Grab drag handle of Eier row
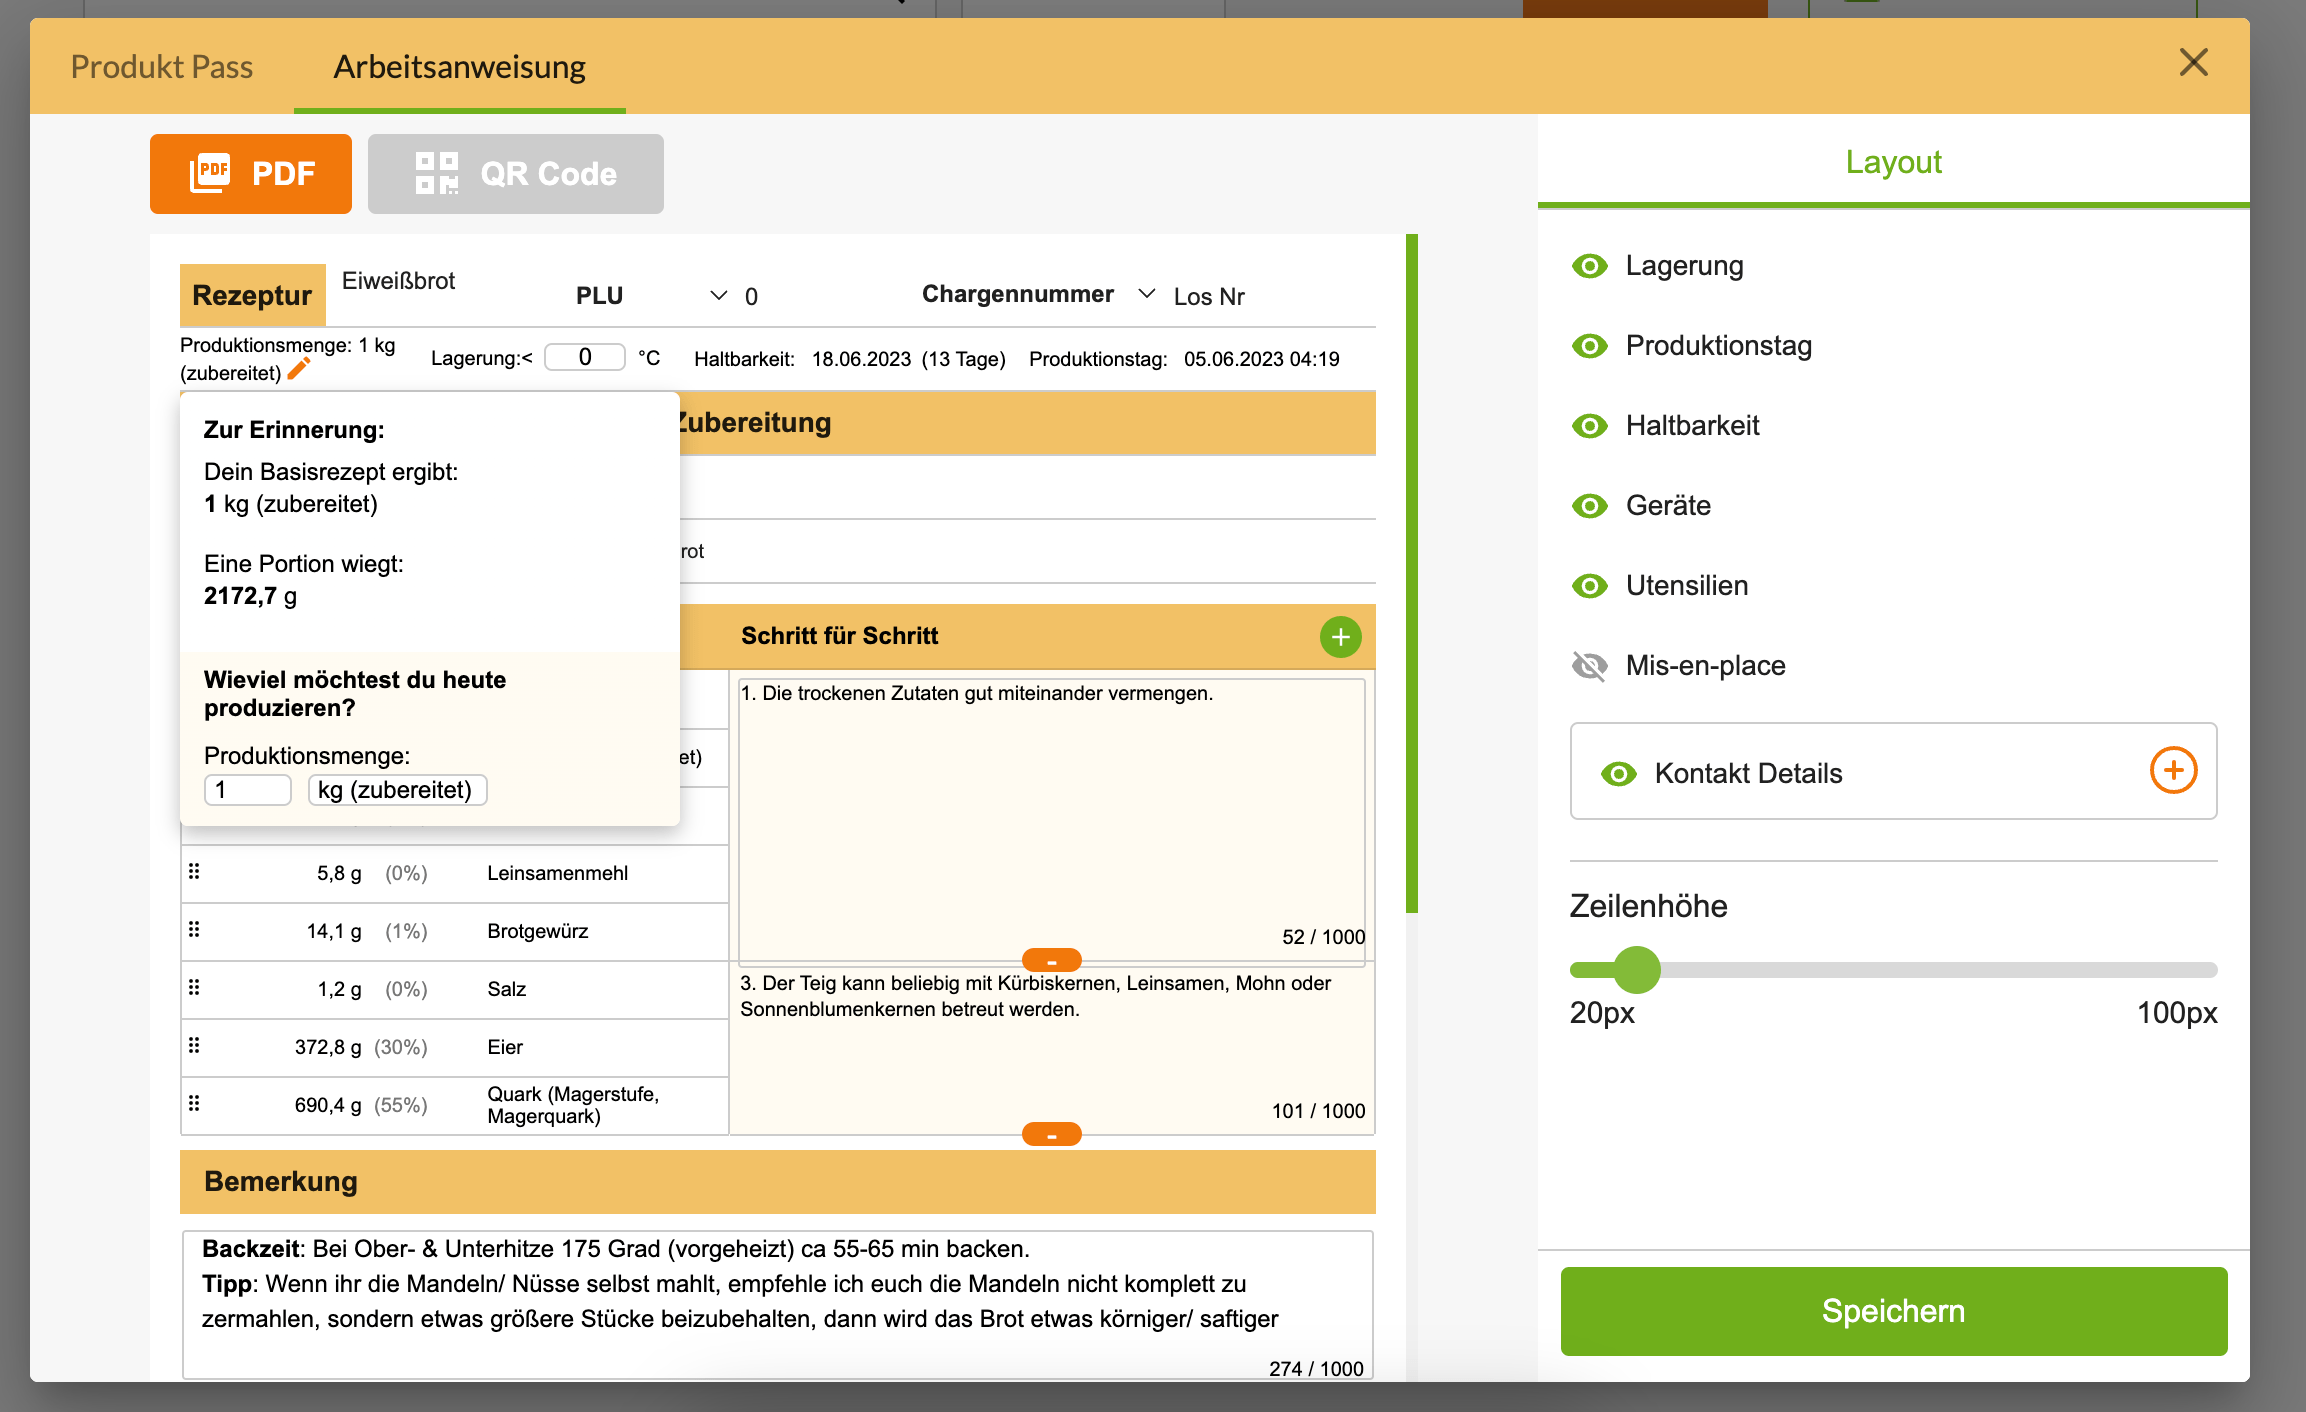 point(194,1046)
